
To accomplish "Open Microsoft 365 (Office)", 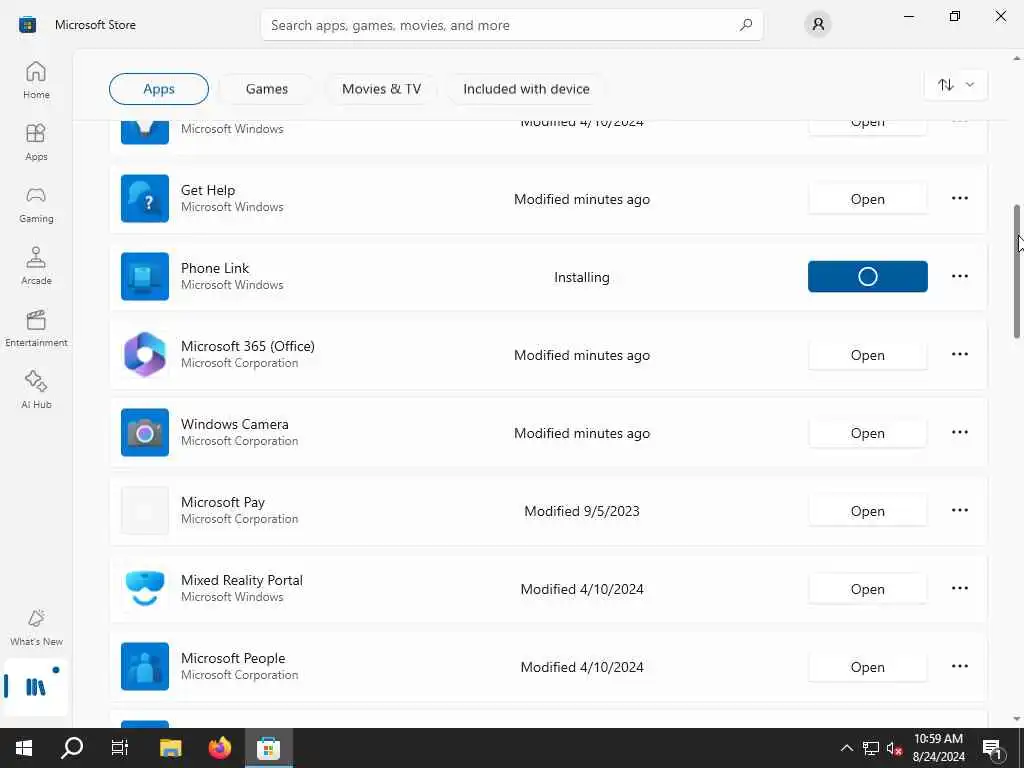I will click(867, 355).
